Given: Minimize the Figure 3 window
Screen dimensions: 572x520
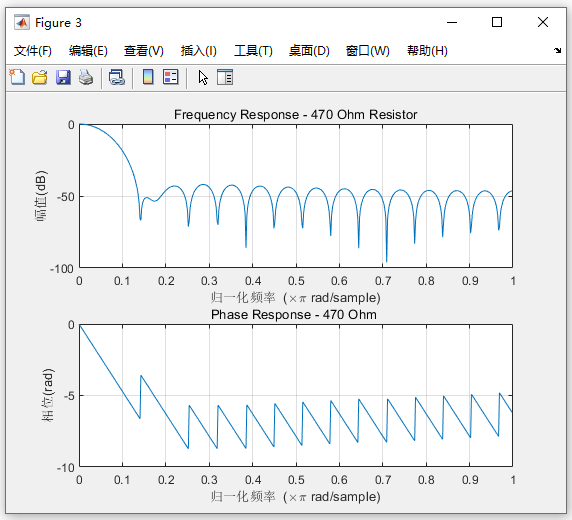Looking at the screenshot, I should pos(452,22).
